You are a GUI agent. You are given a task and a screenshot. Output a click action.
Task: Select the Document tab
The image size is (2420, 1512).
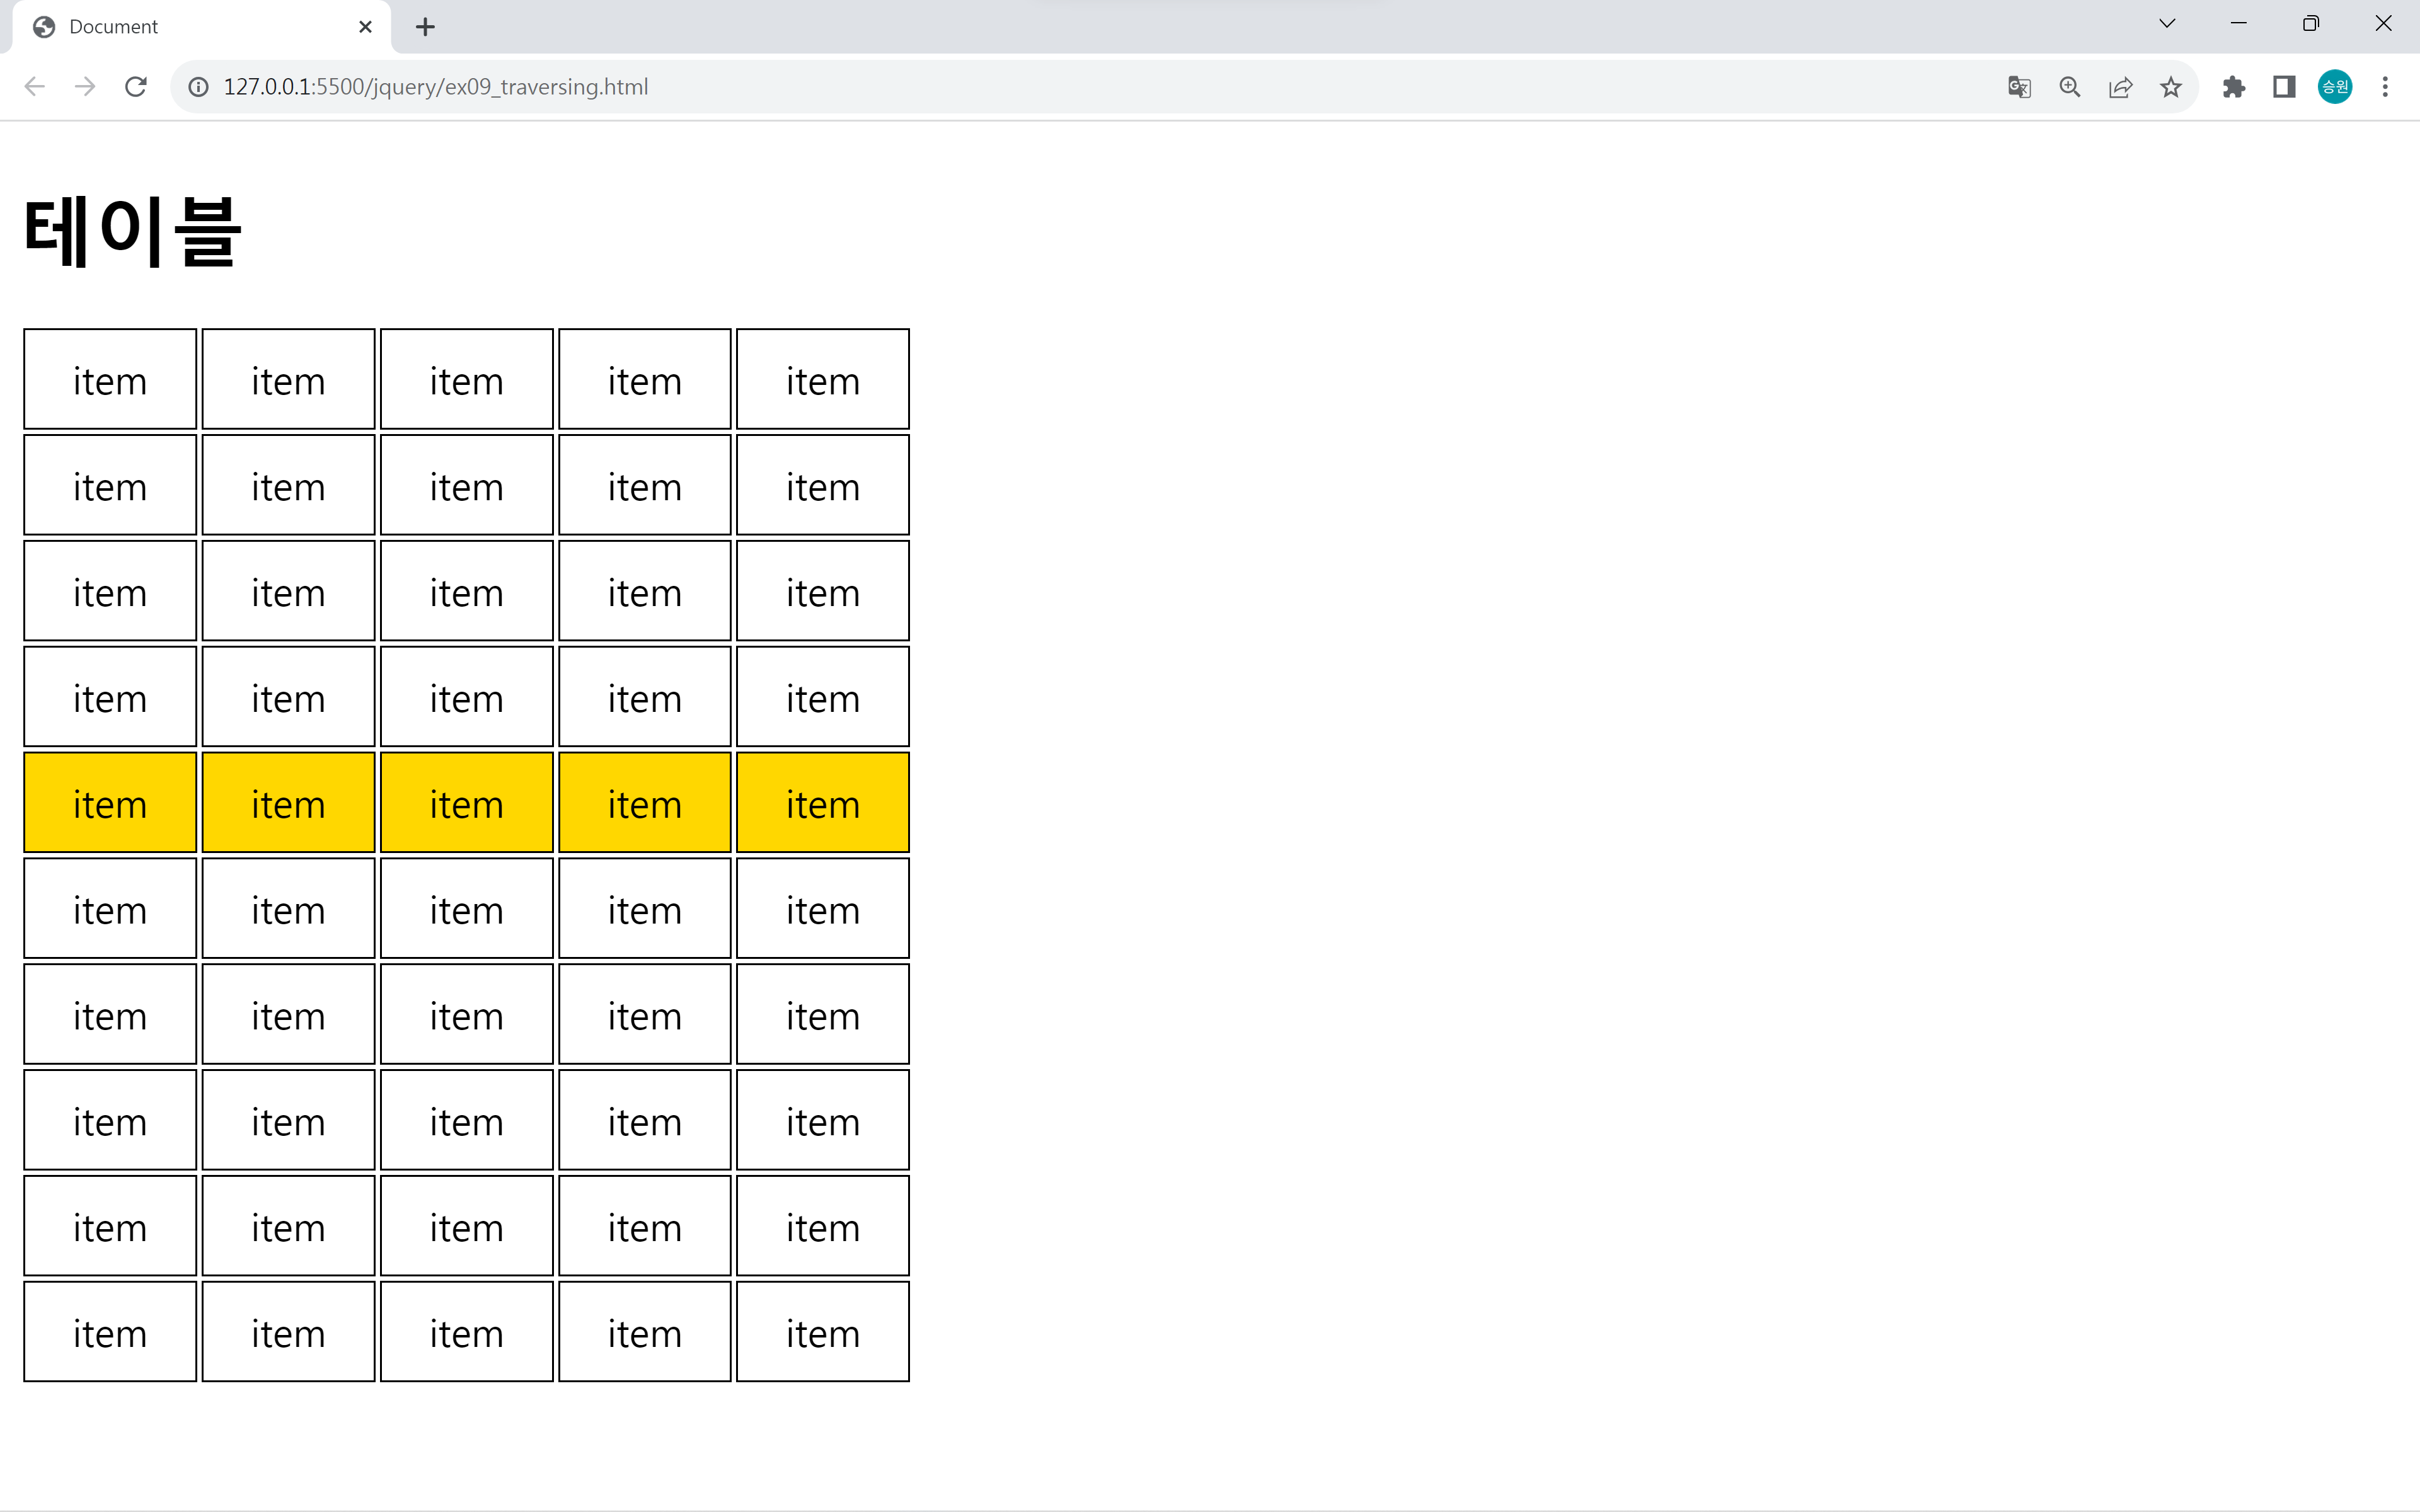point(180,27)
